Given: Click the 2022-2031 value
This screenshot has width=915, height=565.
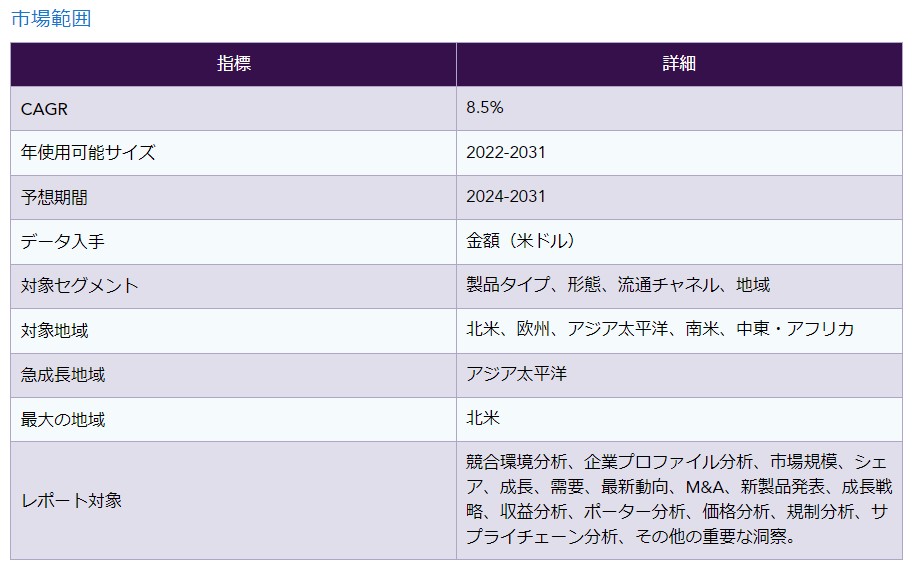Looking at the screenshot, I should (x=506, y=152).
